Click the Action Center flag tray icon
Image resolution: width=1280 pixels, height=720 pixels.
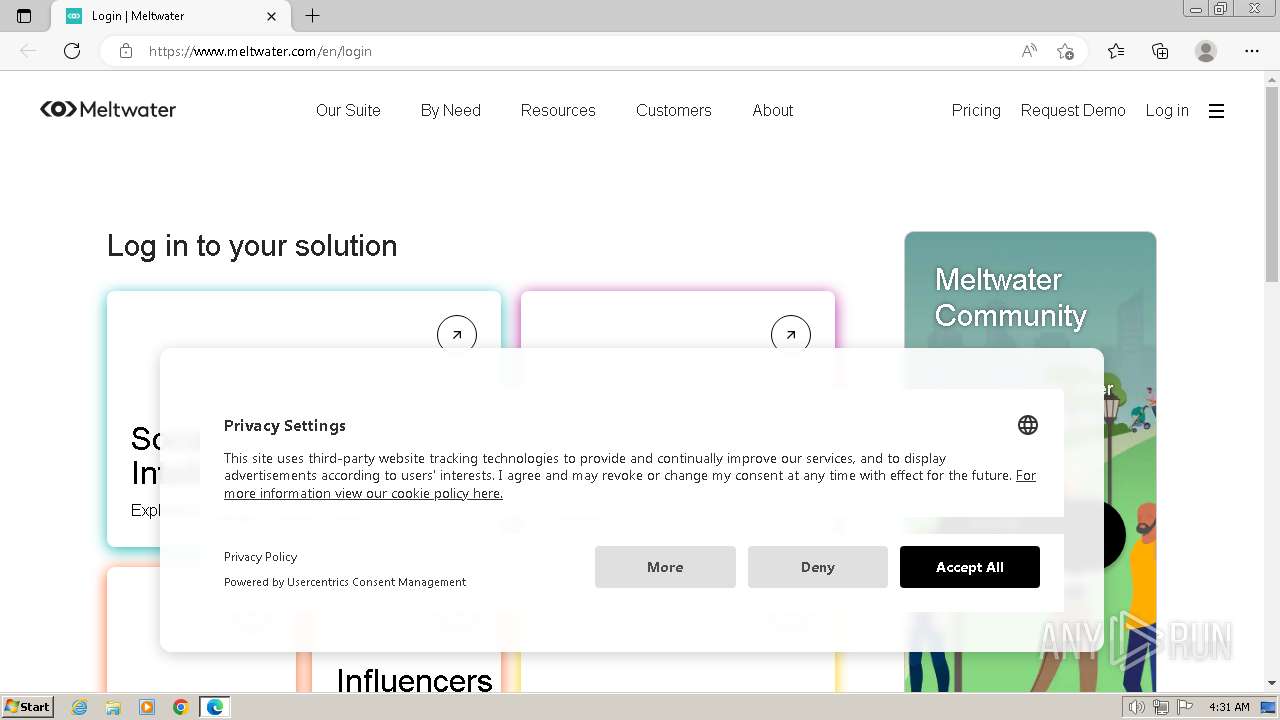[x=1184, y=707]
